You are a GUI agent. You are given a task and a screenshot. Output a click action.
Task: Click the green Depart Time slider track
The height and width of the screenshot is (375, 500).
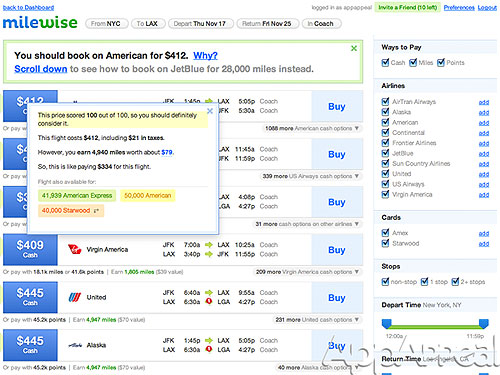pos(435,327)
